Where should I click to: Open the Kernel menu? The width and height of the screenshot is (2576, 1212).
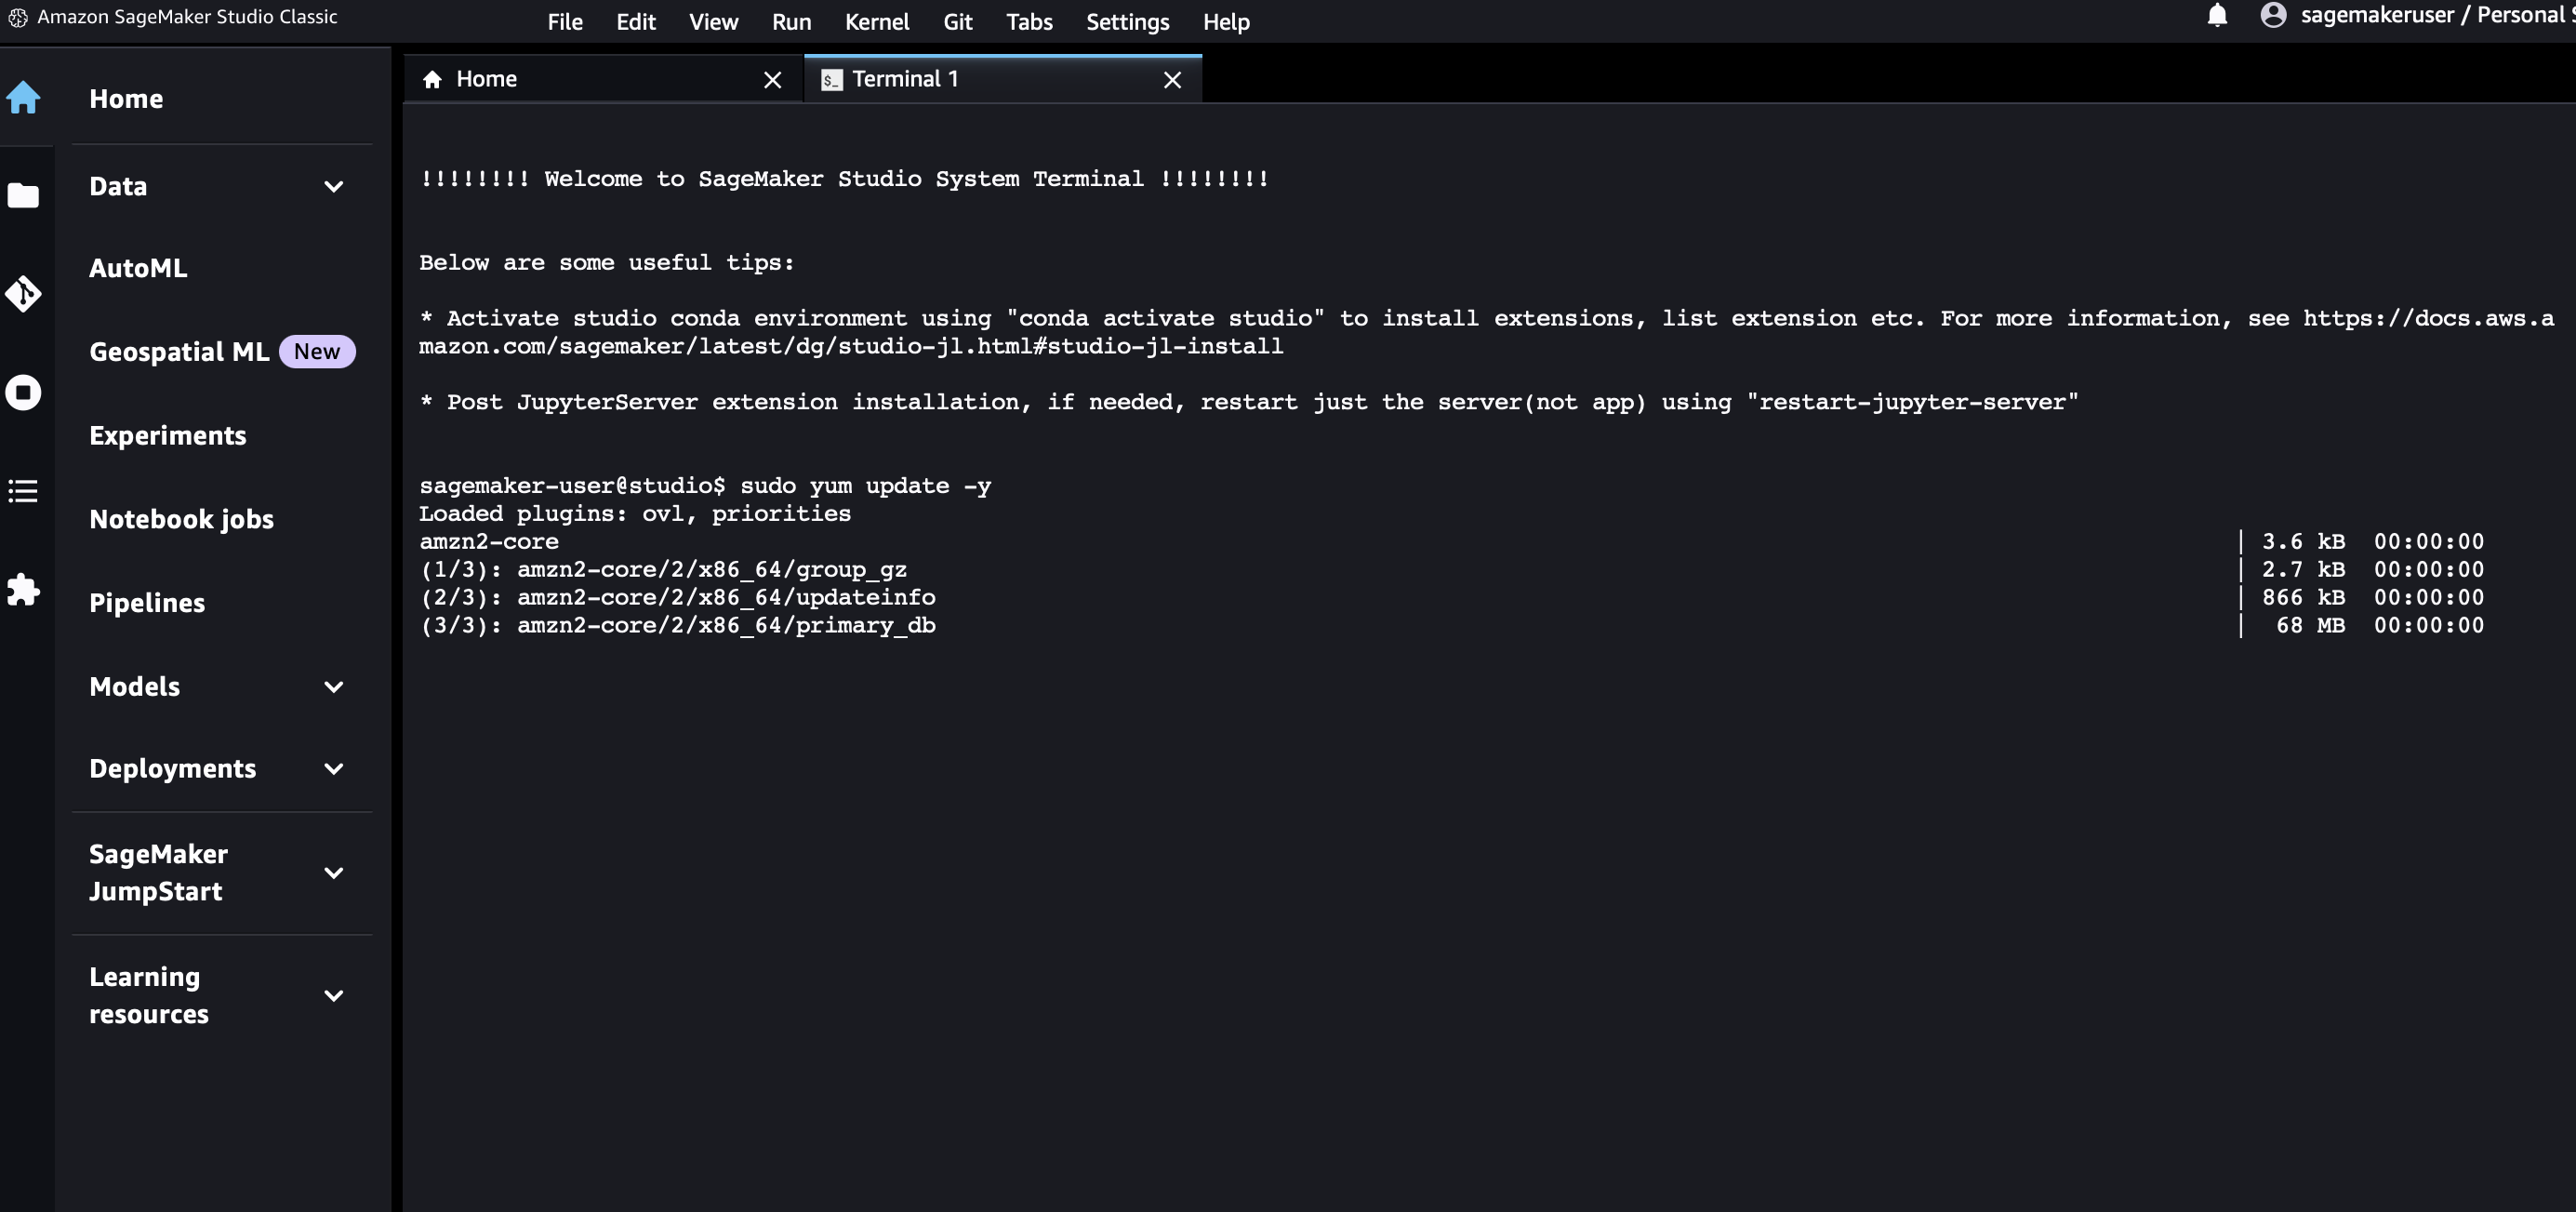click(876, 22)
